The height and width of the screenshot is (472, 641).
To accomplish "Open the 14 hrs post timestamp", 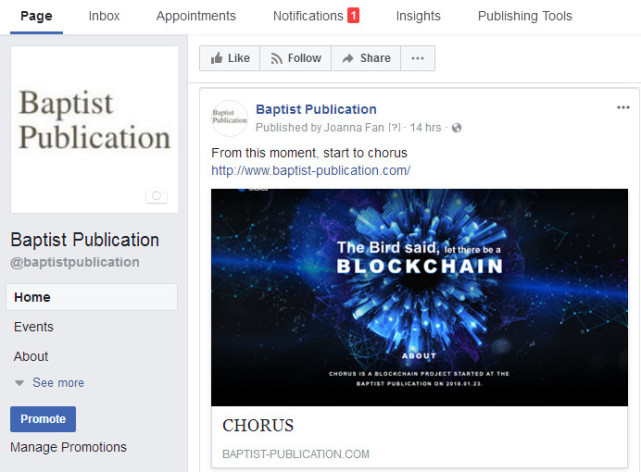I will (x=426, y=128).
